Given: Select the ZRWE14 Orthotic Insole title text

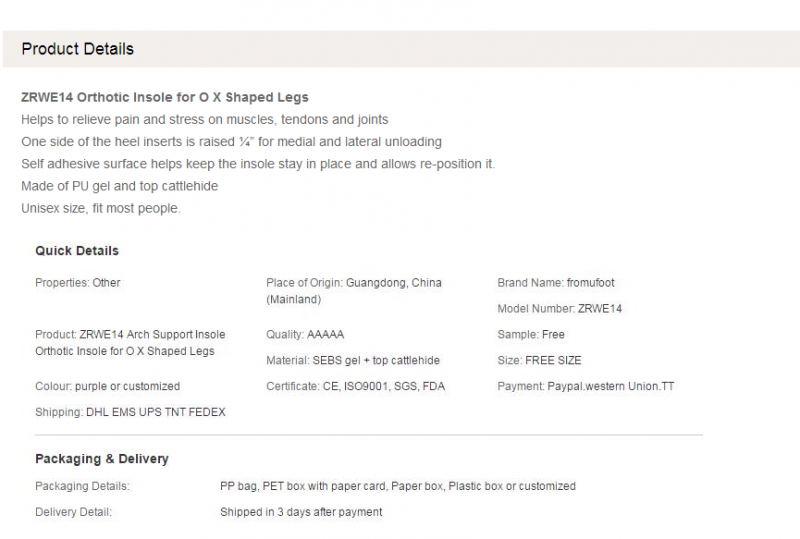Looking at the screenshot, I should pos(165,97).
